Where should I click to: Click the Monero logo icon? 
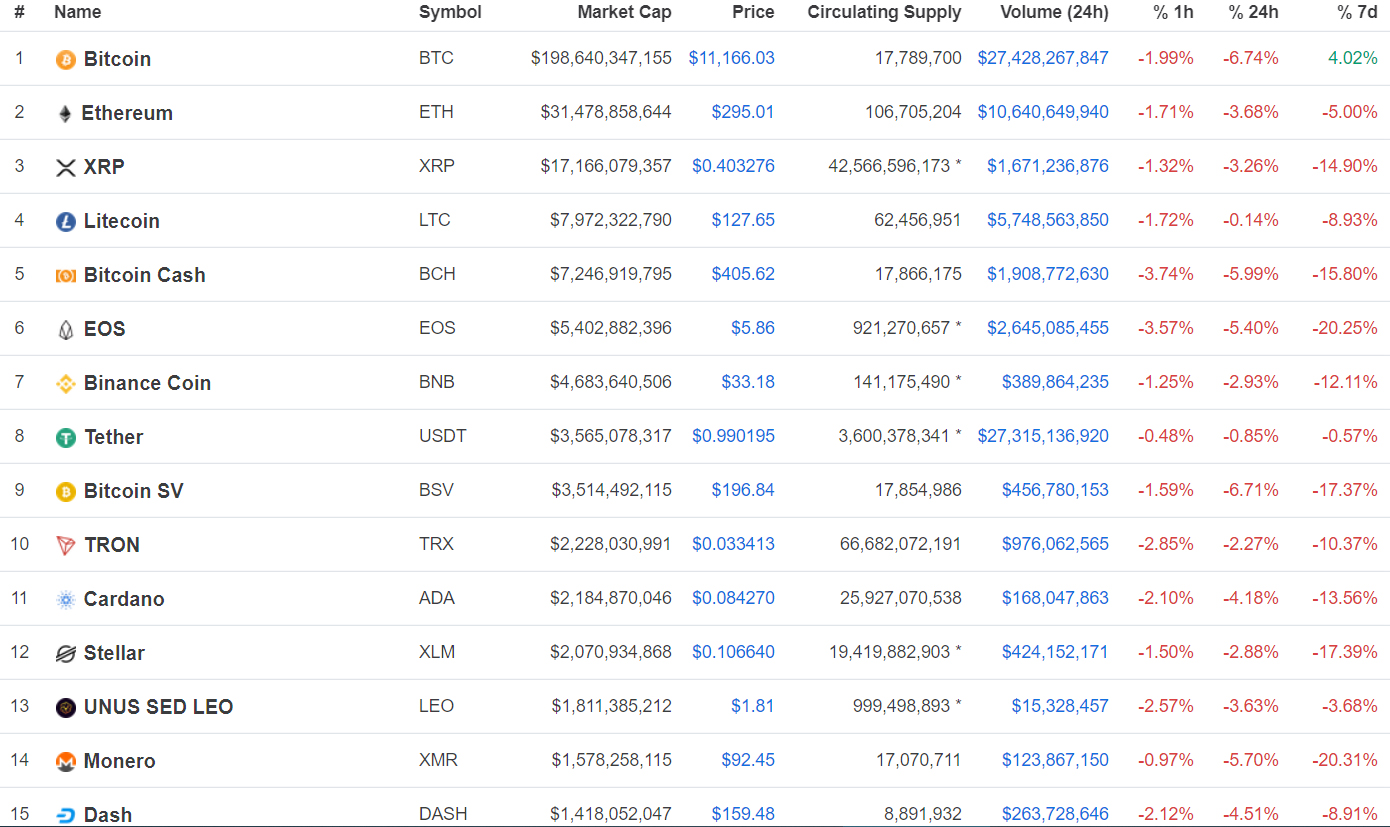[65, 762]
